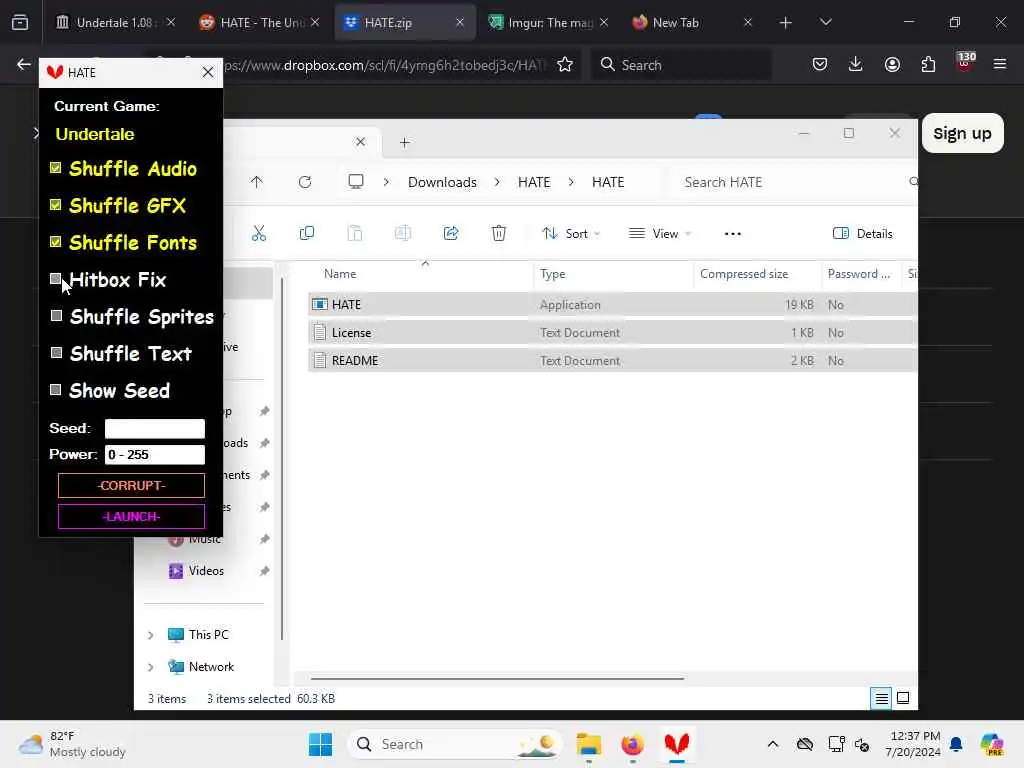Add a new Explorer tab

[405, 142]
